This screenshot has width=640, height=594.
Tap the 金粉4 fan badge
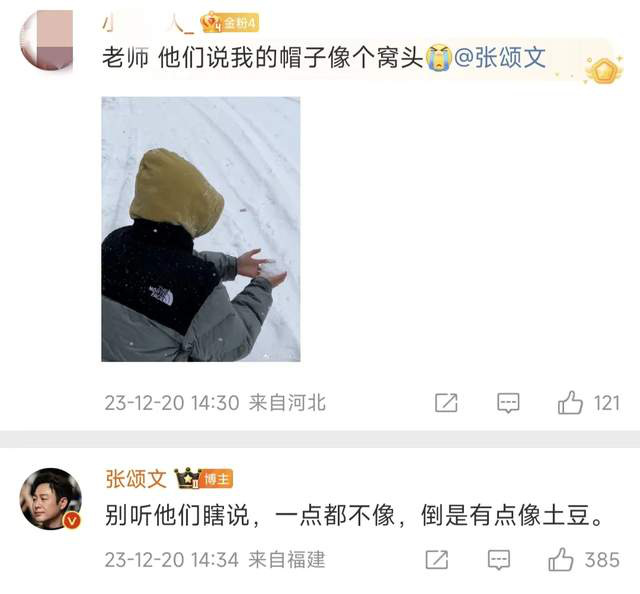[230, 23]
